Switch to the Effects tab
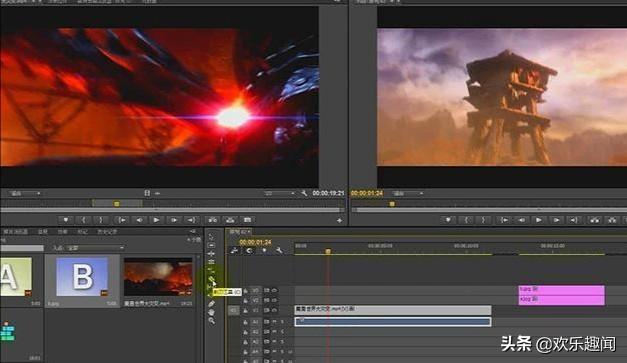 tap(62, 231)
